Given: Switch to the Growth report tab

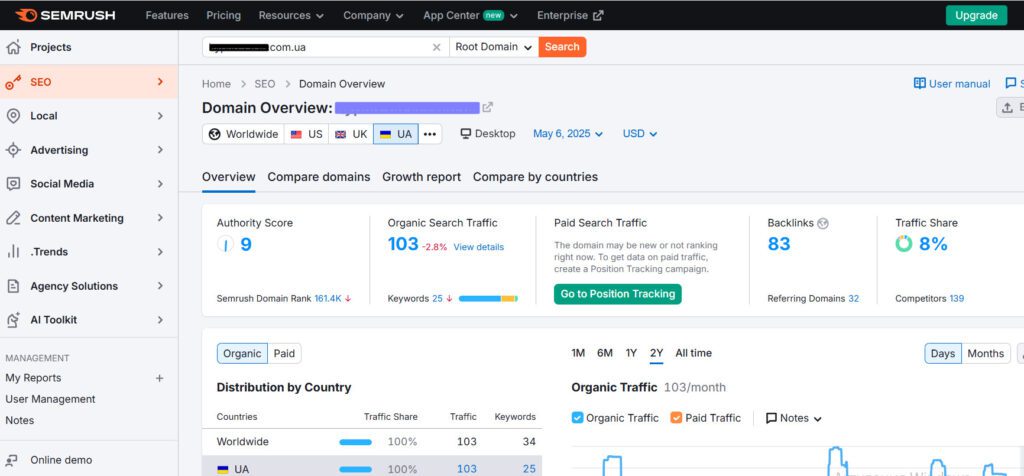Looking at the screenshot, I should 421,177.
